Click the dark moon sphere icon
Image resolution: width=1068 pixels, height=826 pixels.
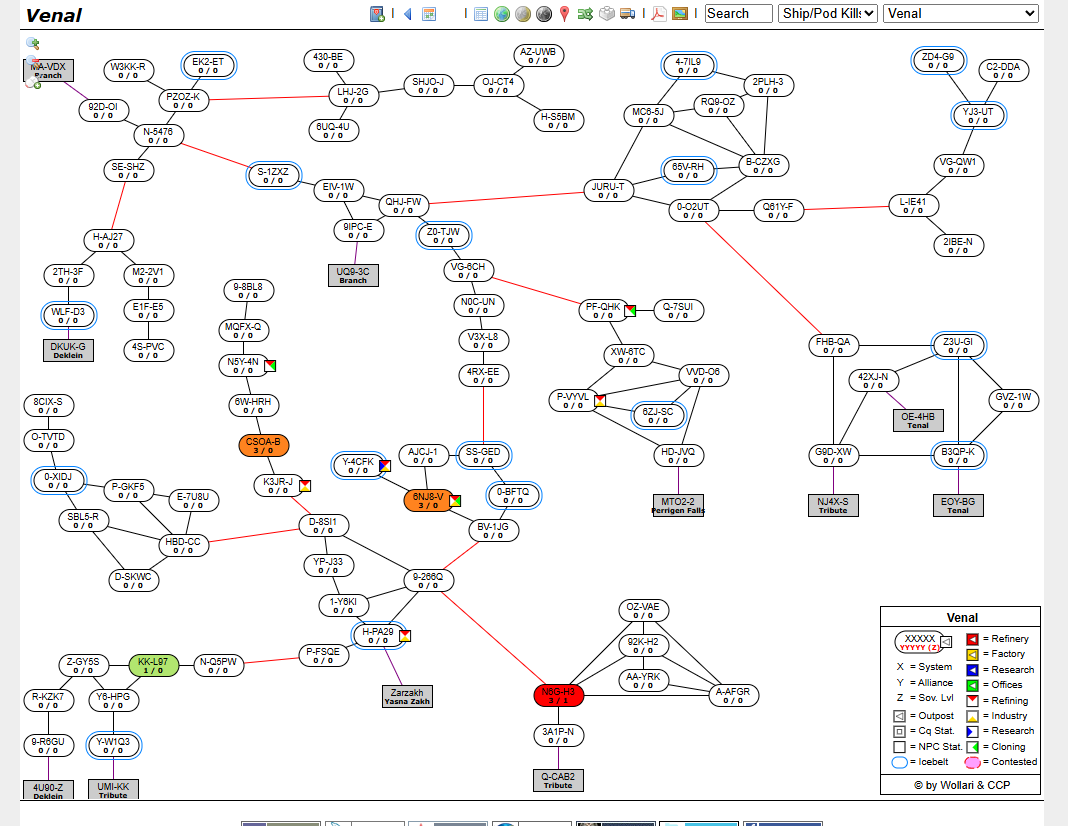[x=544, y=14]
